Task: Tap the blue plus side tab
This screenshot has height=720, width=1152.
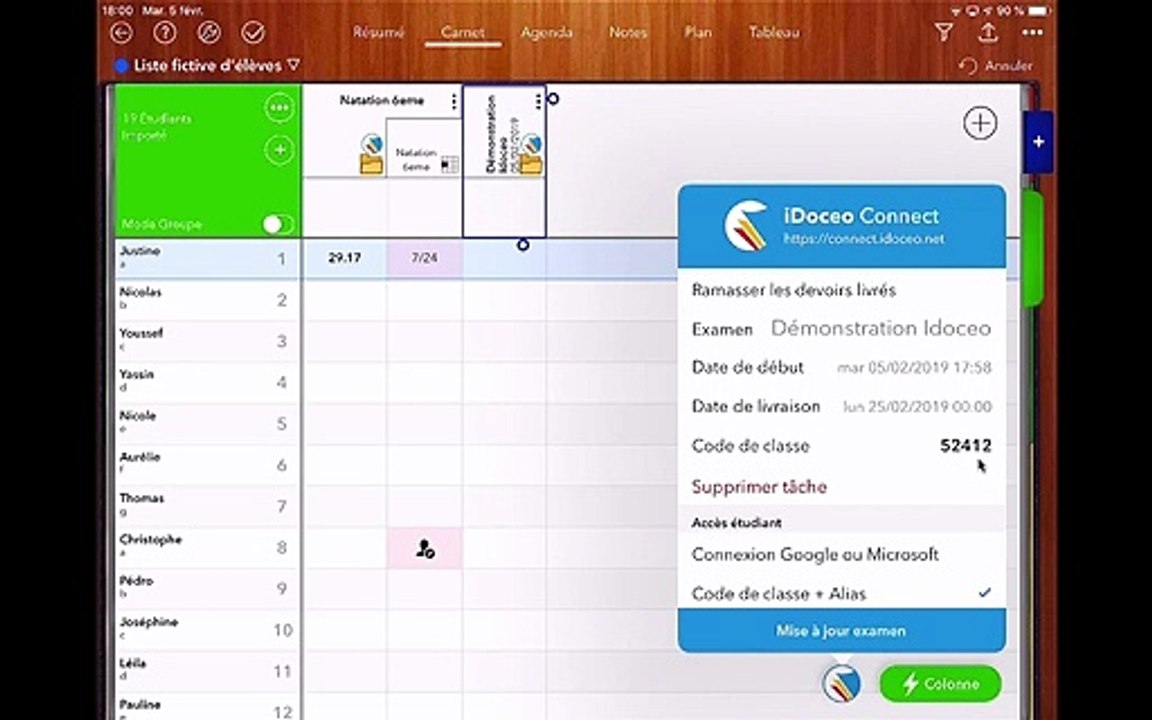Action: [x=1038, y=142]
